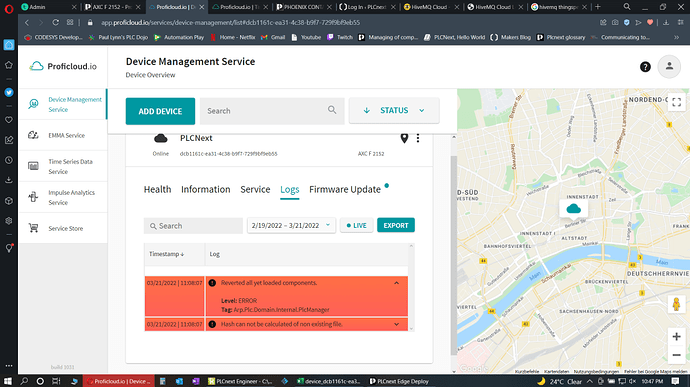
Task: Switch to the Service tab
Action: click(255, 189)
